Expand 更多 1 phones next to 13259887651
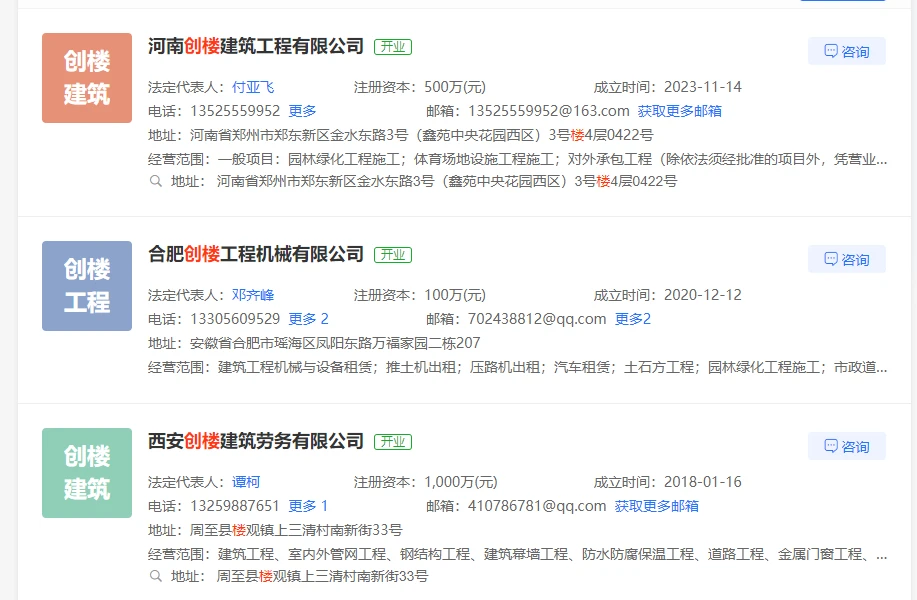 [x=308, y=506]
